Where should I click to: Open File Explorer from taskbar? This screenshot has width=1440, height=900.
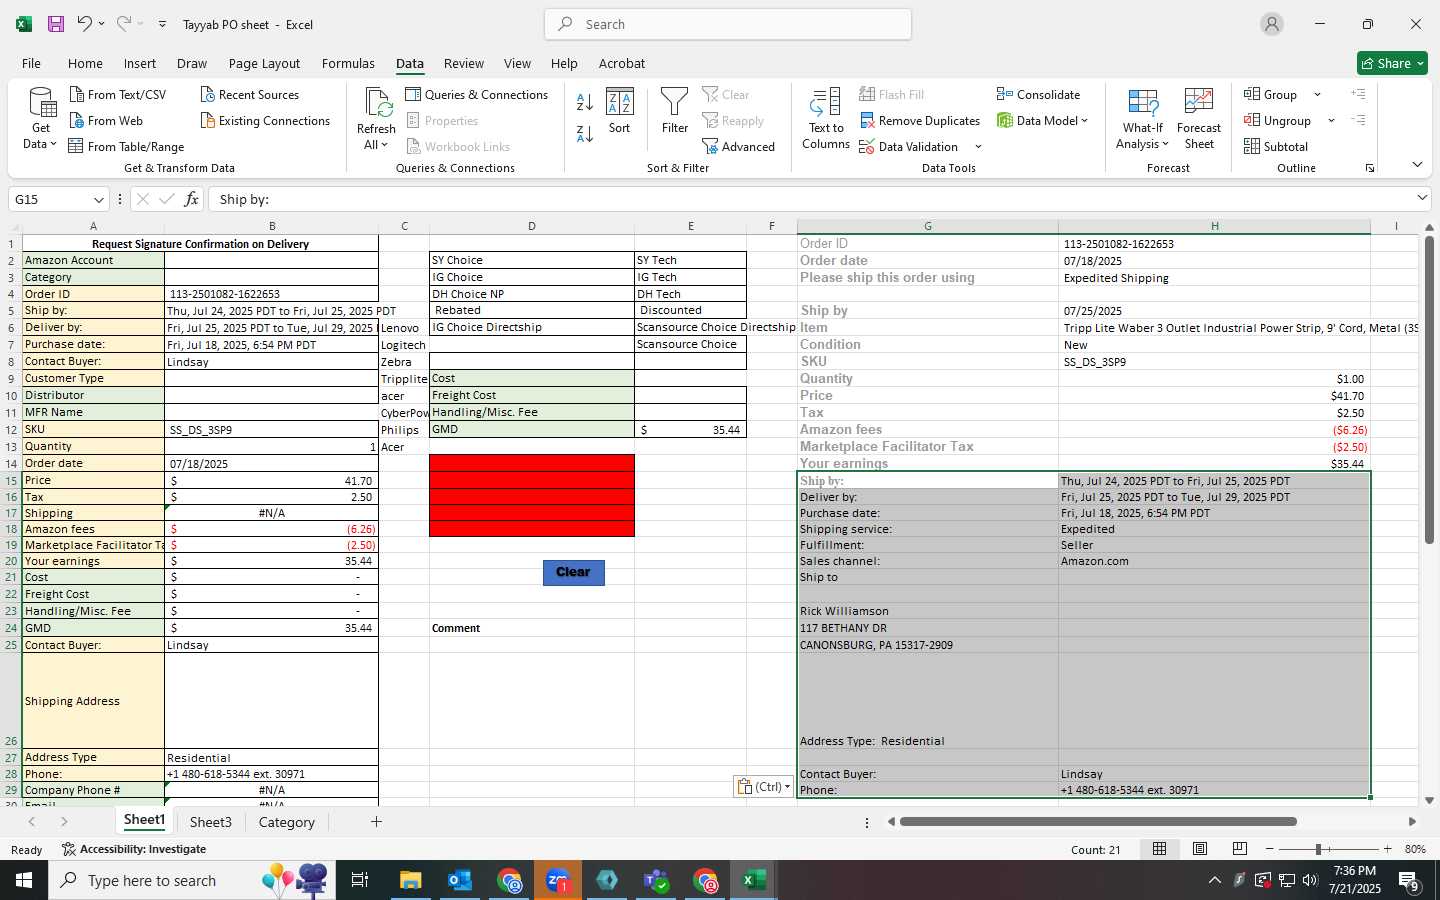[411, 880]
